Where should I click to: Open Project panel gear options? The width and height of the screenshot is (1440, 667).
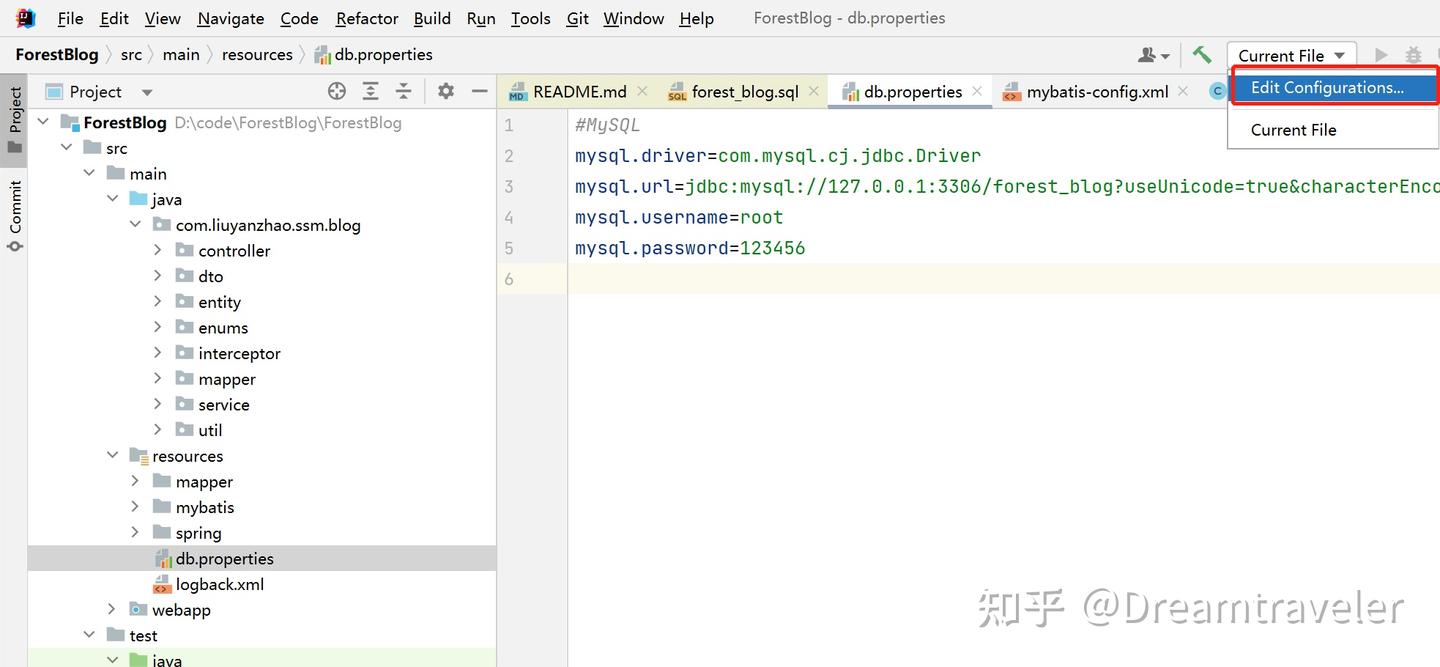tap(446, 91)
